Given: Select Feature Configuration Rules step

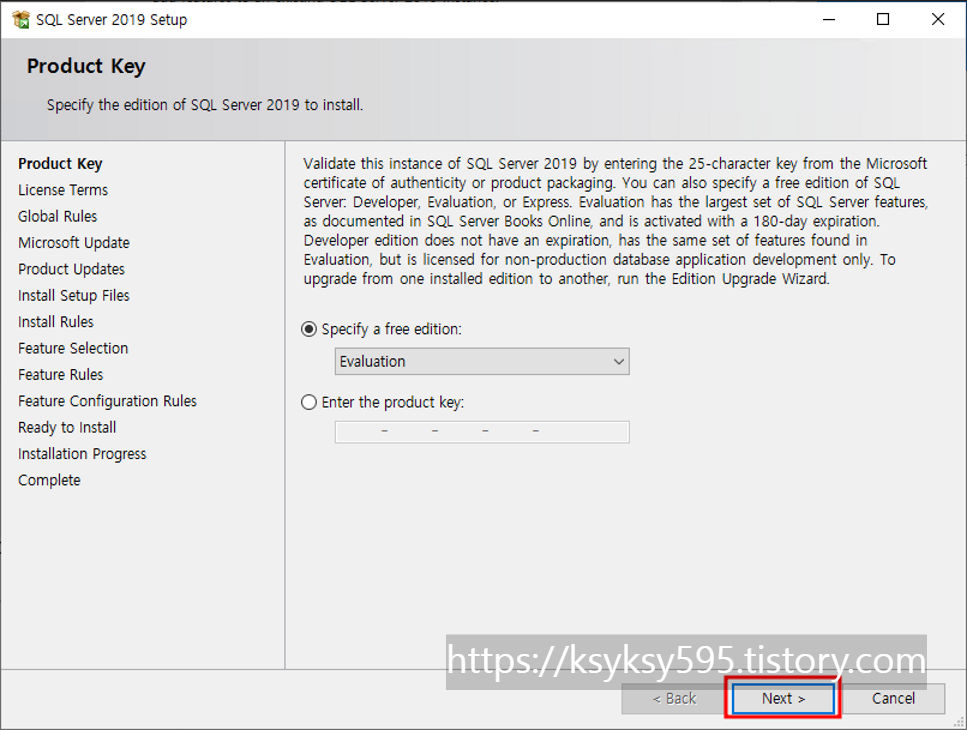Looking at the screenshot, I should coord(107,401).
